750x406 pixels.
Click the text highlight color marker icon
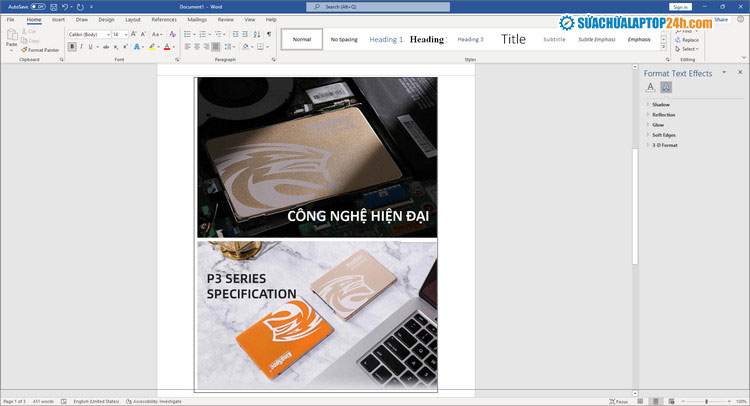pyautogui.click(x=152, y=47)
